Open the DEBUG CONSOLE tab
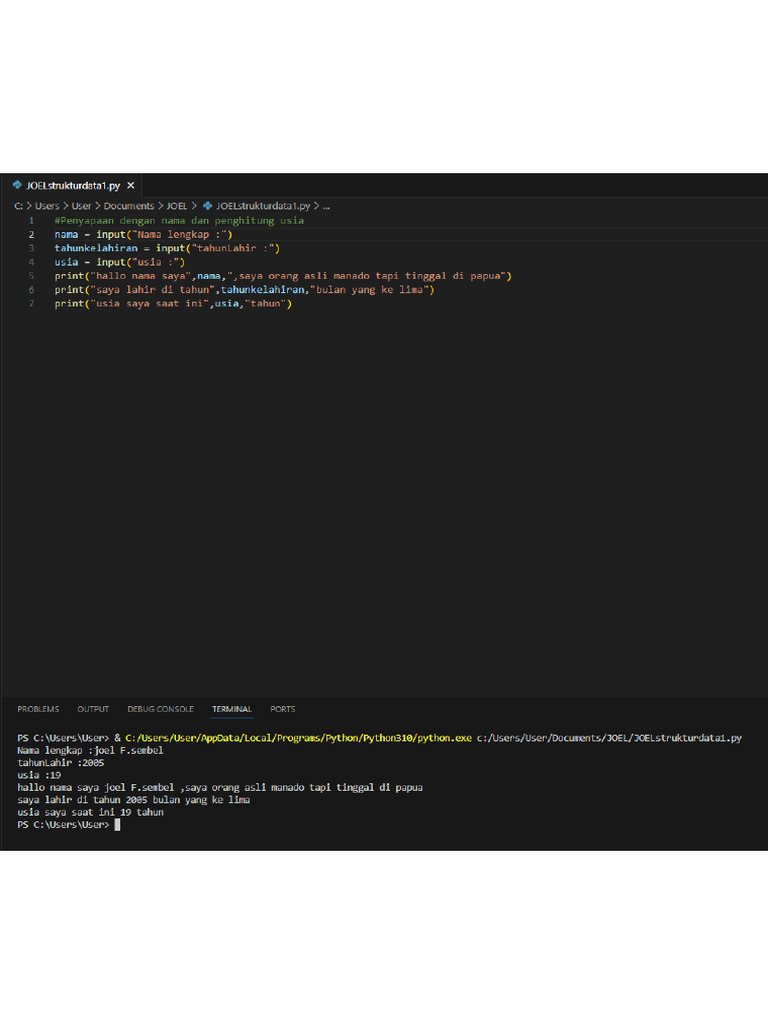Image resolution: width=768 pixels, height=1024 pixels. tap(160, 709)
